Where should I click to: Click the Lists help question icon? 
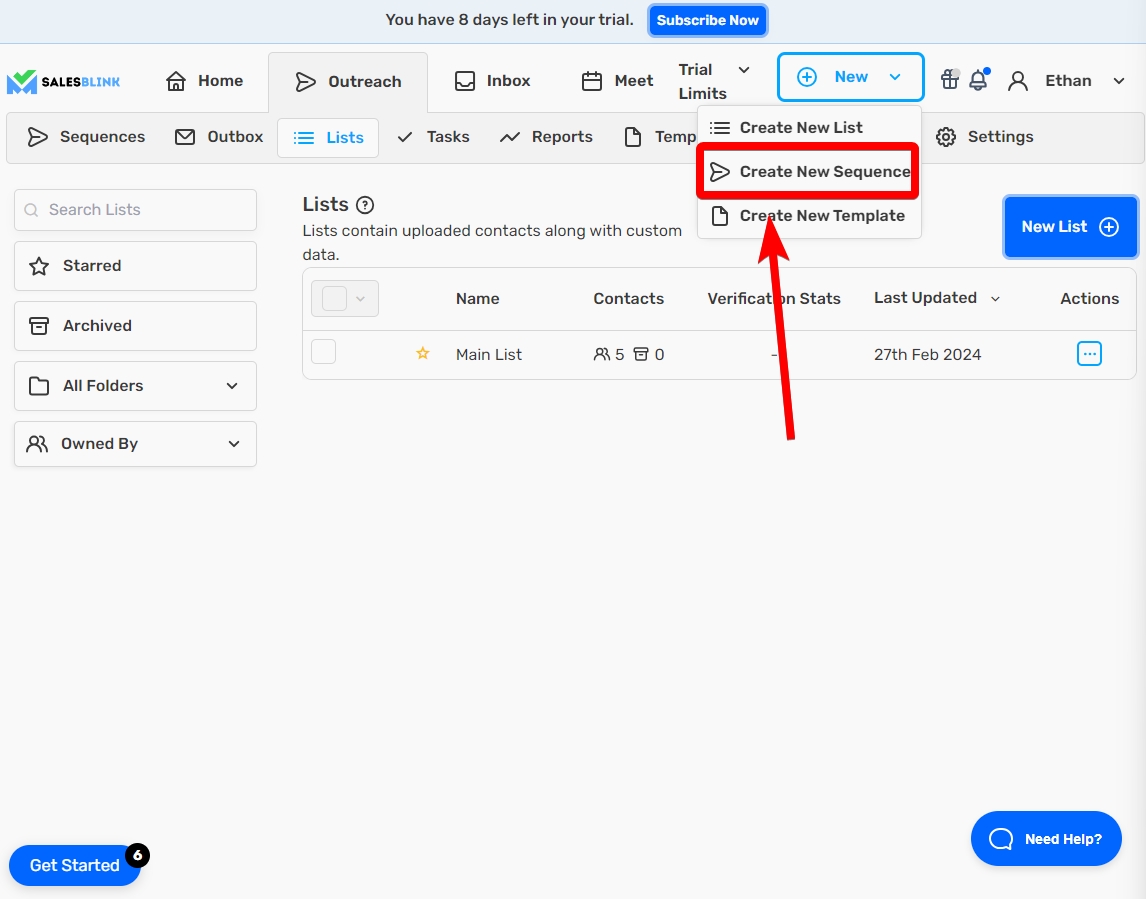pyautogui.click(x=365, y=205)
